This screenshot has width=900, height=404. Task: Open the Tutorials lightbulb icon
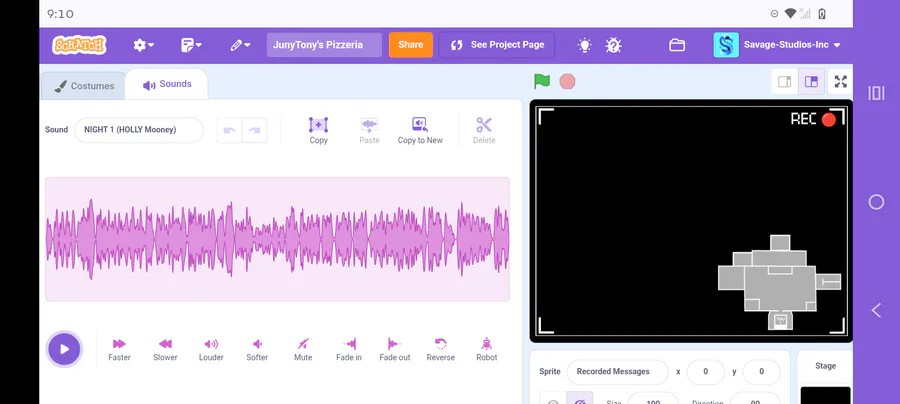point(584,45)
